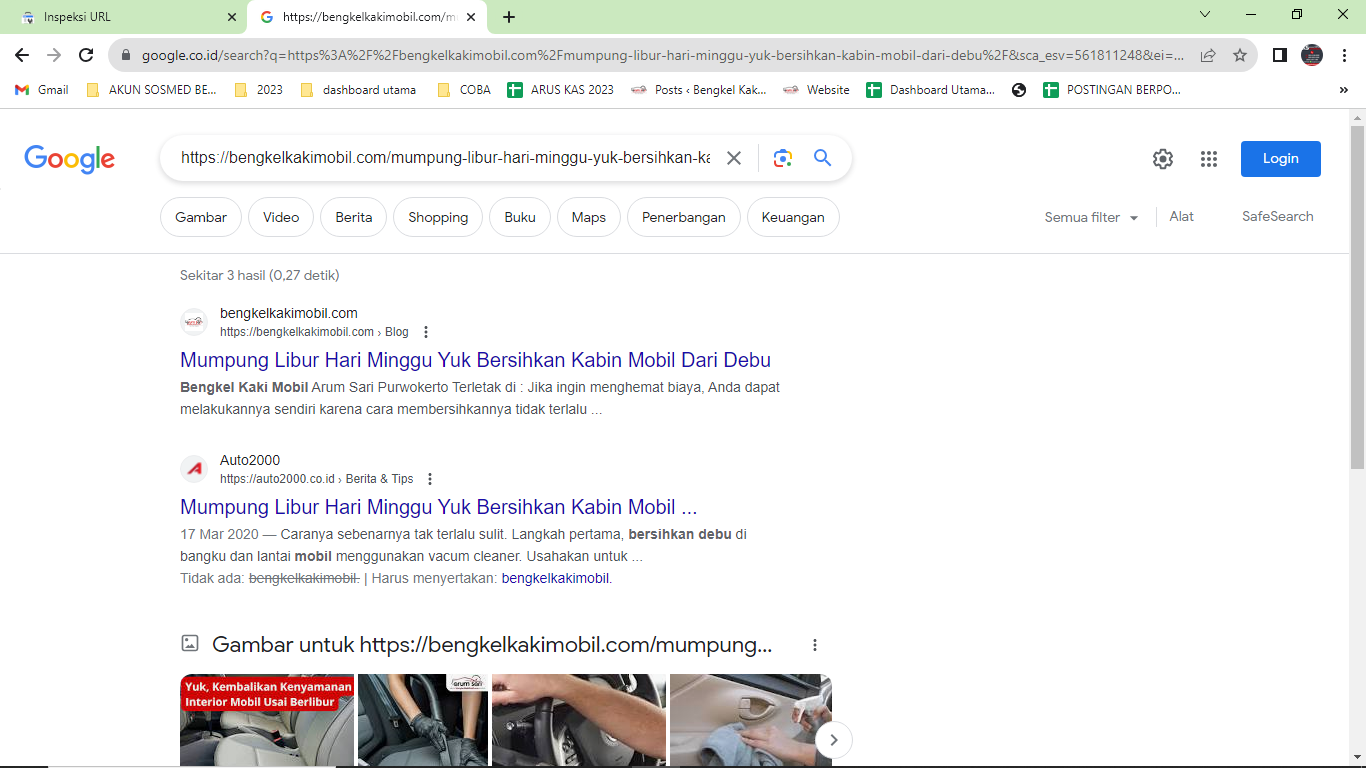Open Gmail bookmark
This screenshot has width=1366, height=768.
42,90
